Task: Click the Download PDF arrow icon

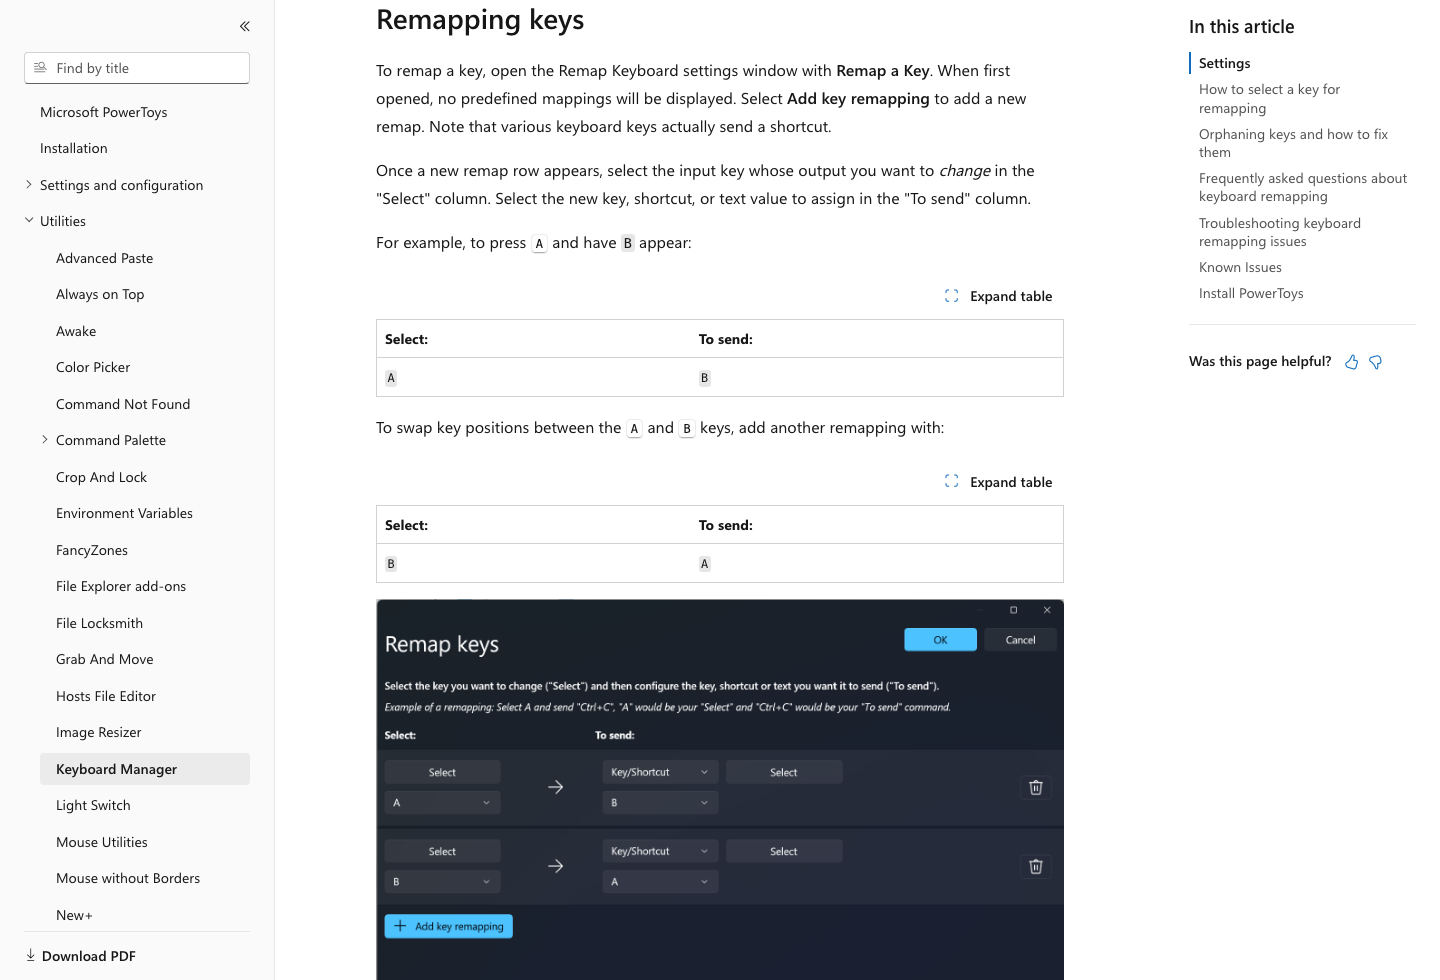Action: [30, 955]
